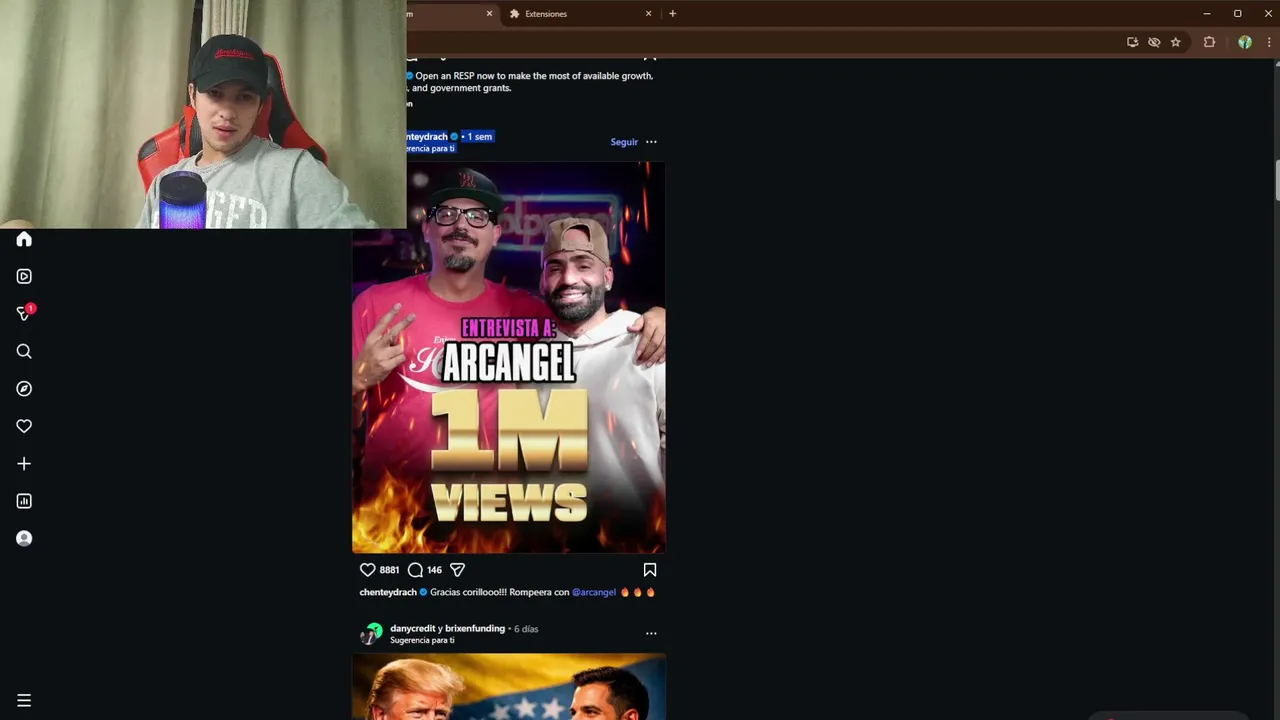This screenshot has width=1280, height=720.
Task: Create new post plus icon
Action: point(24,464)
